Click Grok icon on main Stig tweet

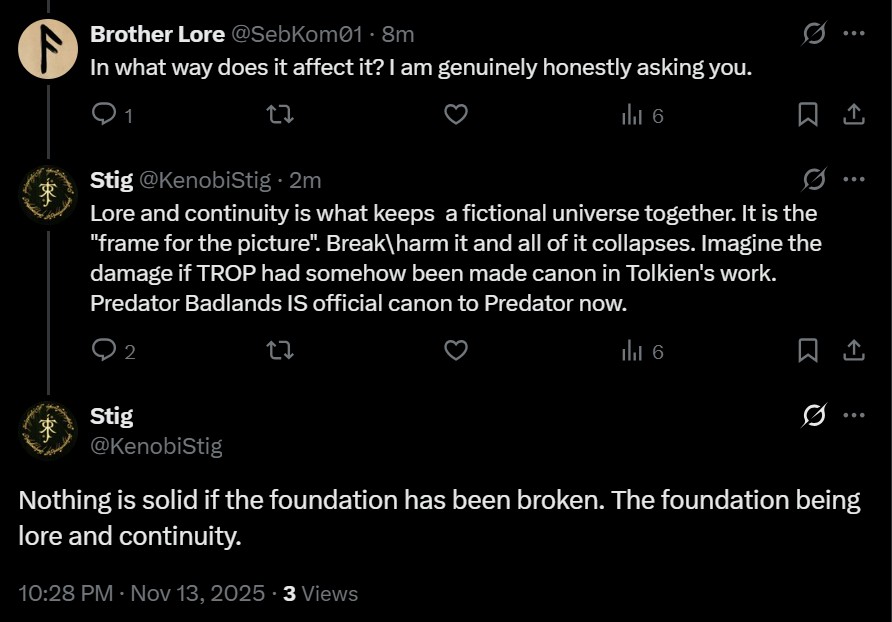[814, 415]
